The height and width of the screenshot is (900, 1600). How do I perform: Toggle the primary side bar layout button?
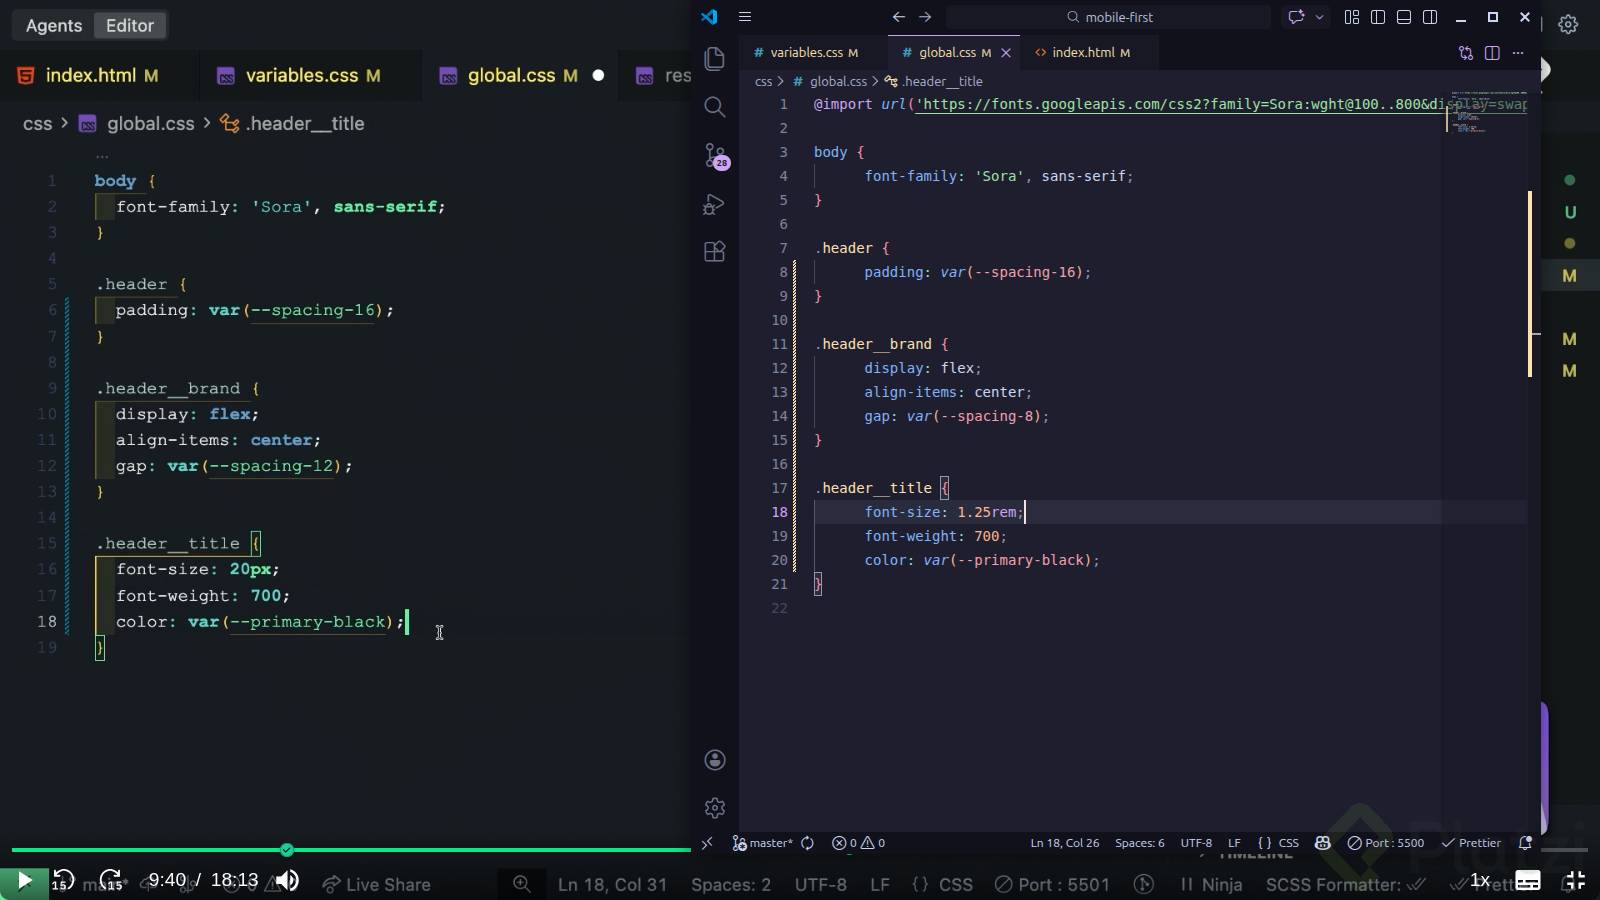click(x=1378, y=17)
